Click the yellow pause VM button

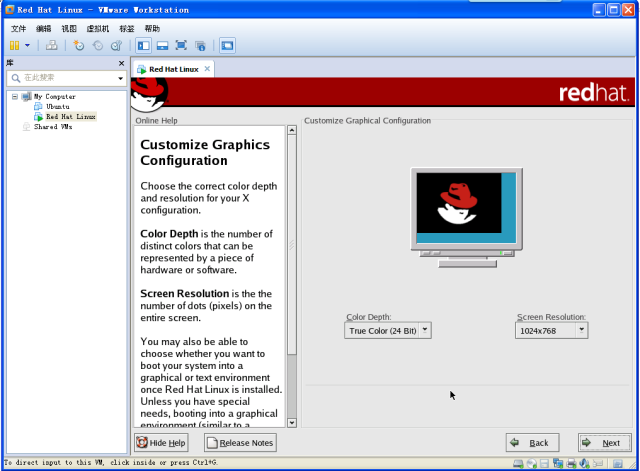pyautogui.click(x=15, y=45)
